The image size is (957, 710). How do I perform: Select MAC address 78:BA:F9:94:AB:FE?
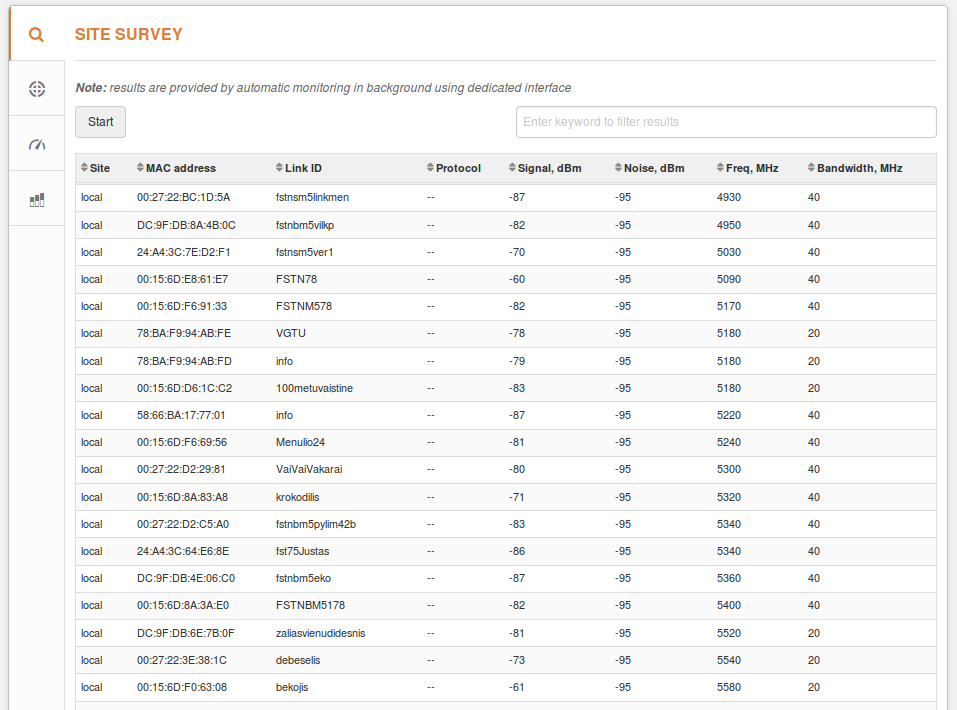[x=184, y=333]
